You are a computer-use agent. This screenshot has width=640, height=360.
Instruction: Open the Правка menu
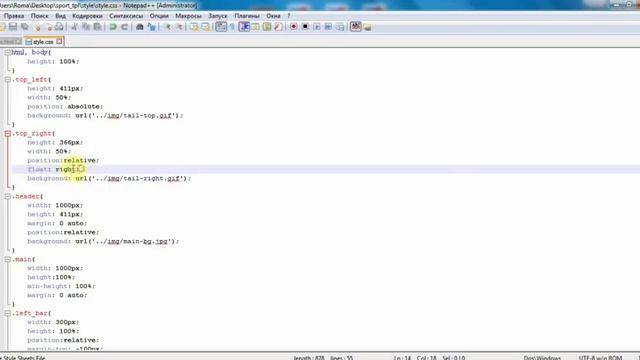point(13,16)
